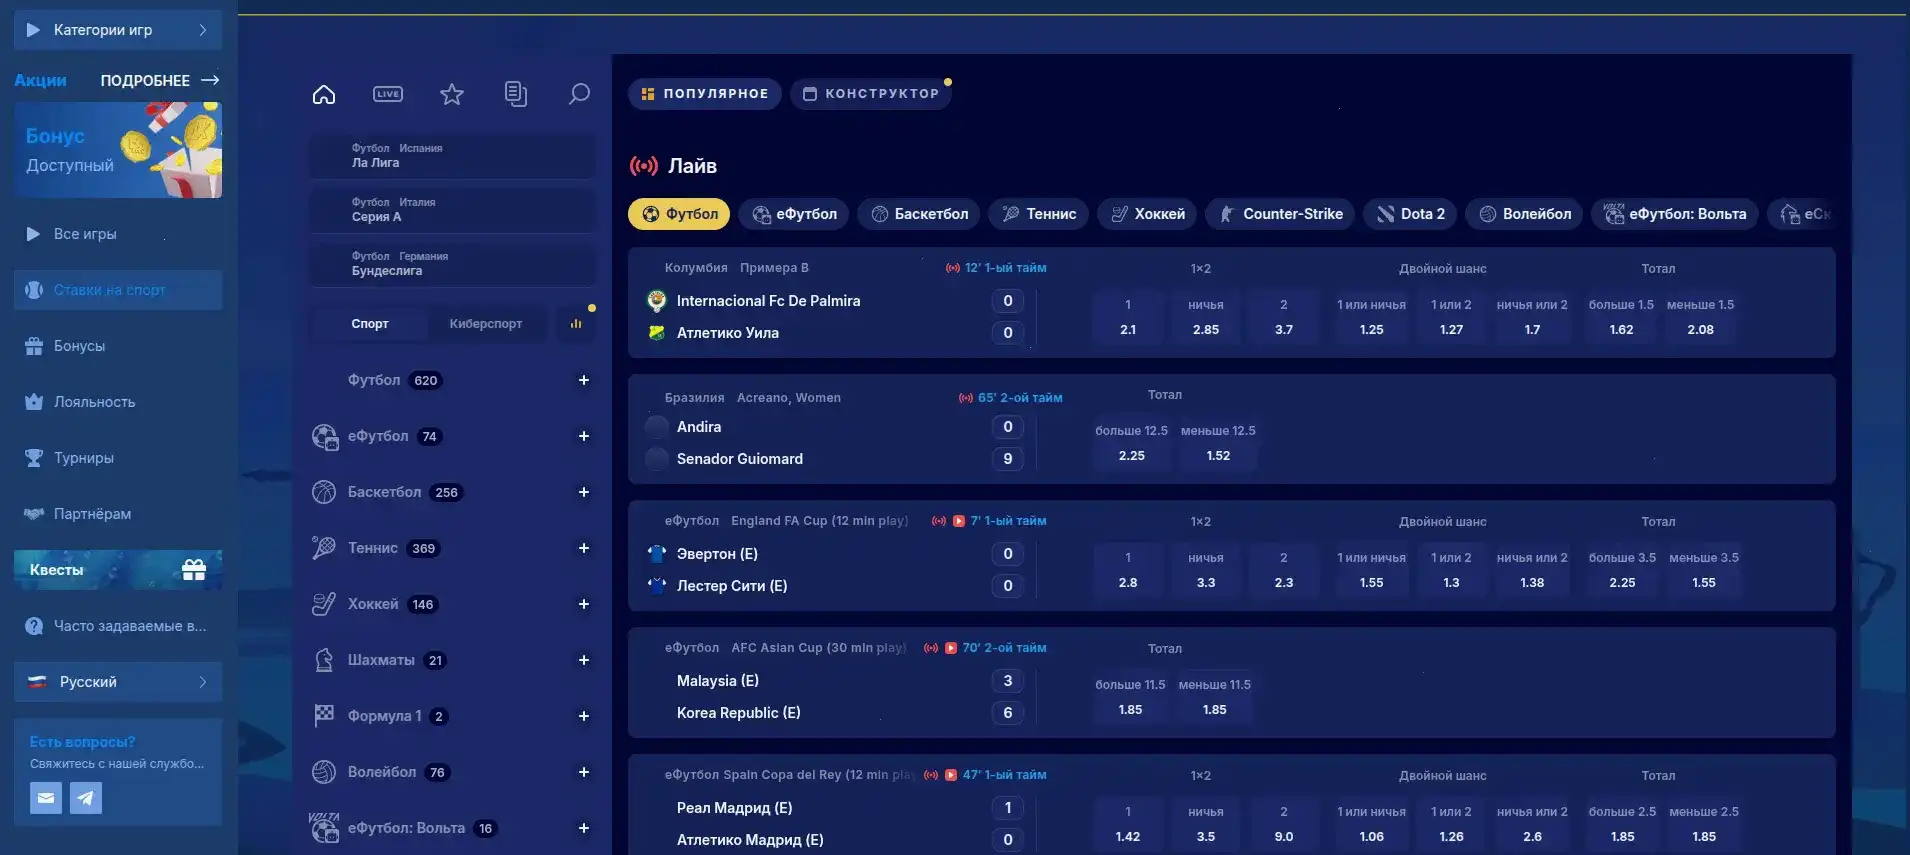The width and height of the screenshot is (1910, 855).
Task: Open favorites star icon
Action: (452, 94)
